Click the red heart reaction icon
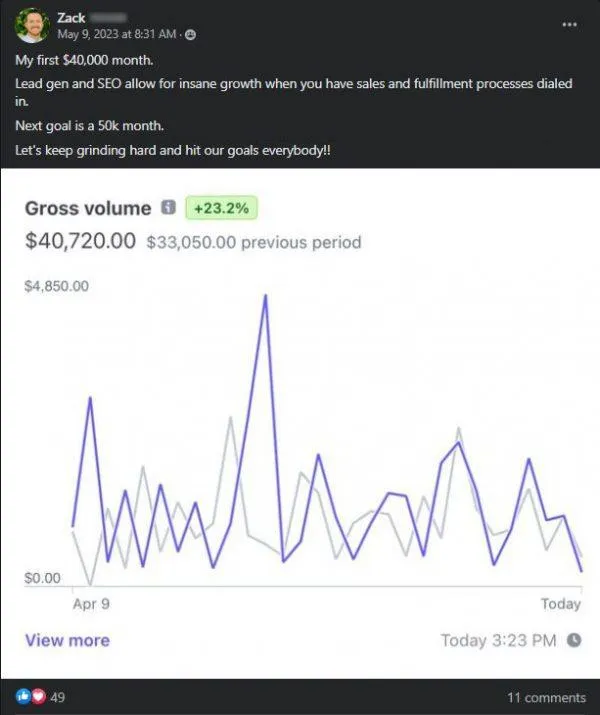Screen dimensions: 600x715 pos(38,696)
